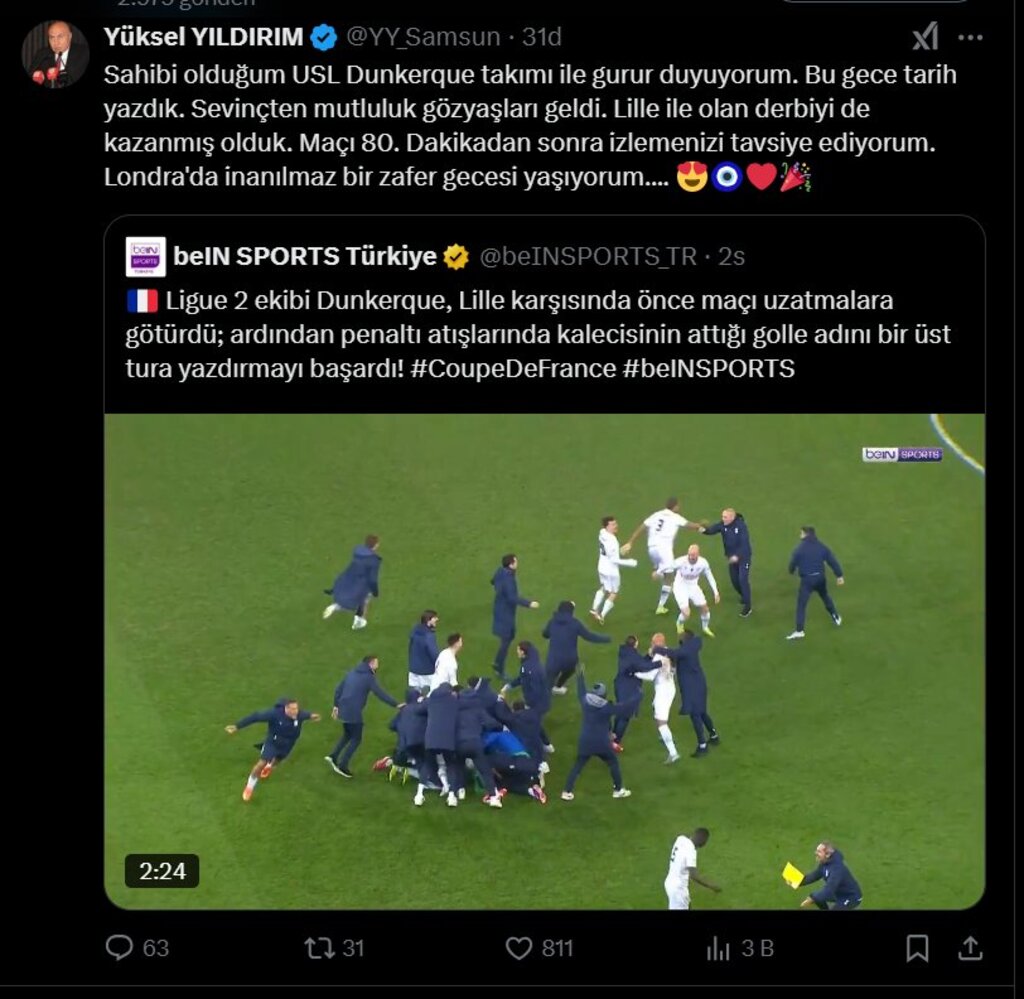Play the Dunkerque celebration video

[544, 661]
